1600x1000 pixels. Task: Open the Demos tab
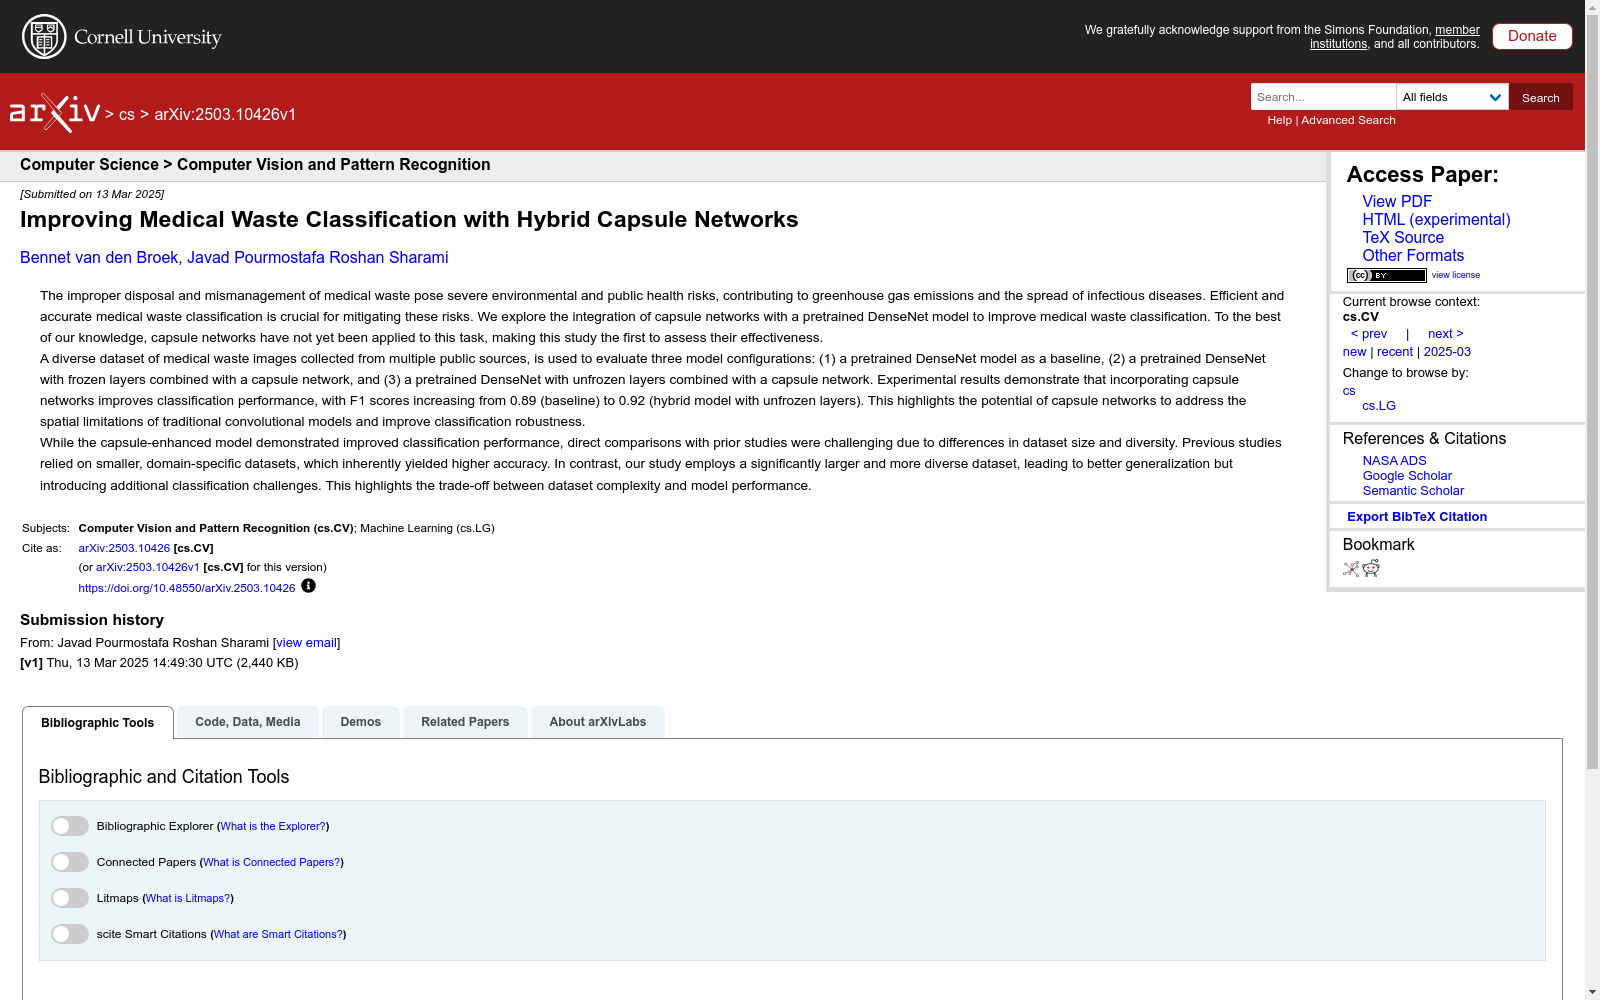361,722
